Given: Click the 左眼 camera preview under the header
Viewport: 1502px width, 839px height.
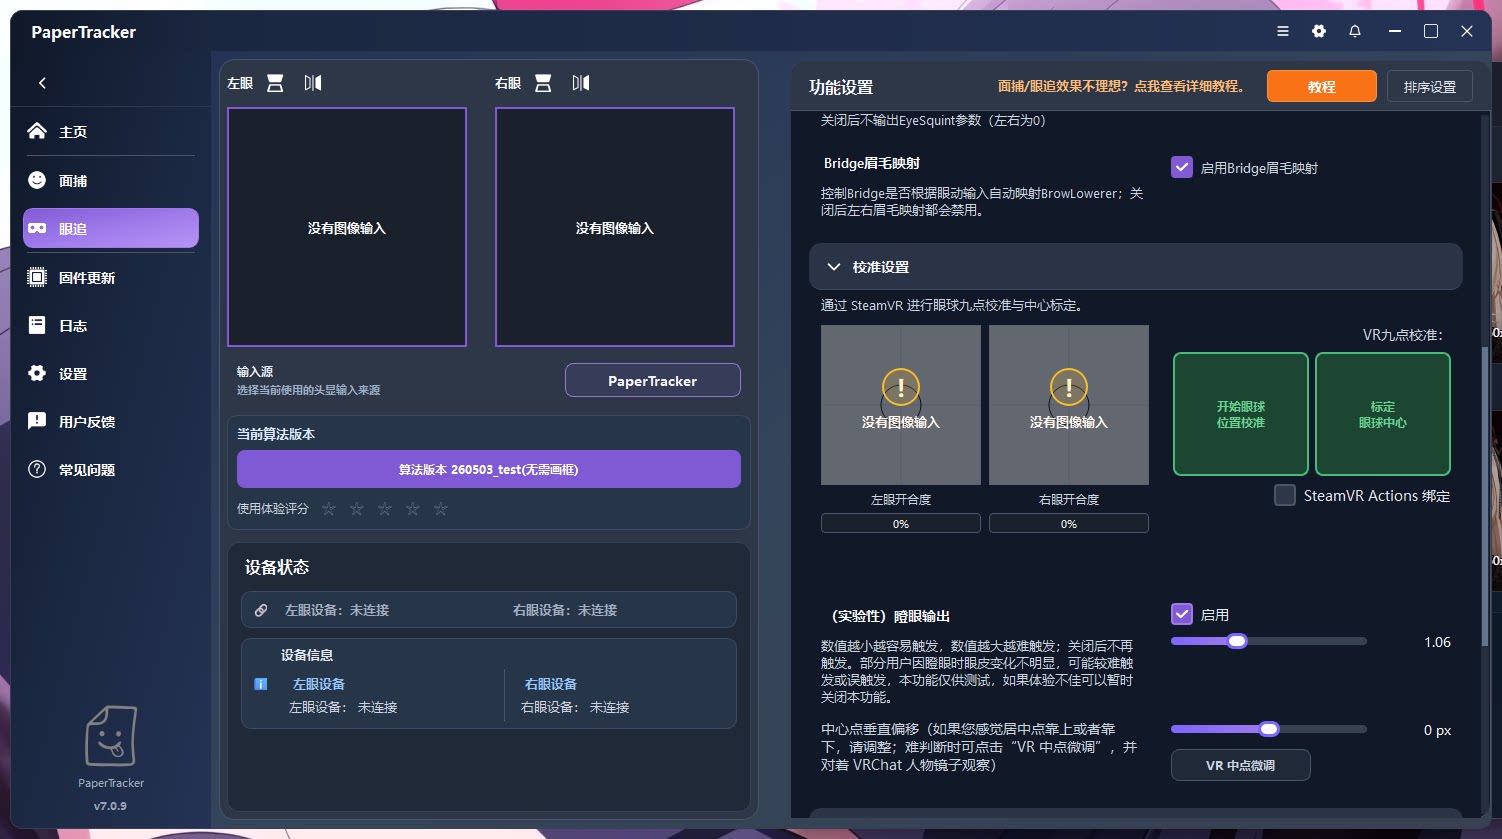Looking at the screenshot, I should (347, 227).
